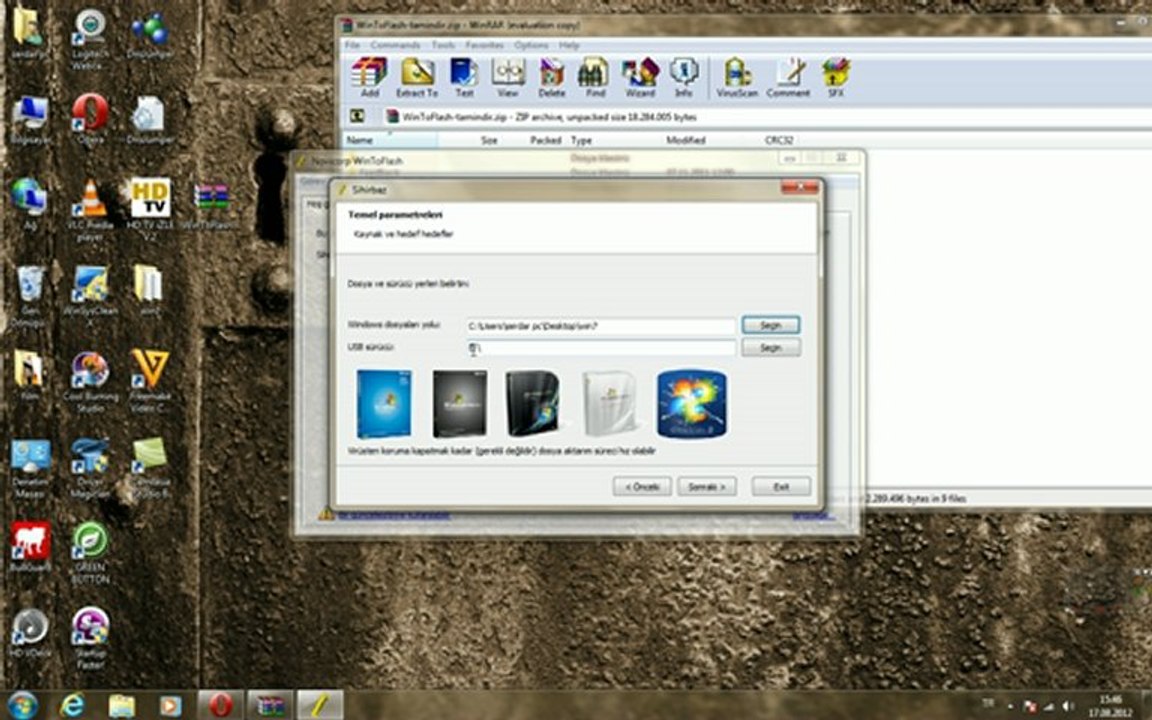Select the win7 folder on the desktop
This screenshot has height=720, width=1152.
pyautogui.click(x=149, y=290)
